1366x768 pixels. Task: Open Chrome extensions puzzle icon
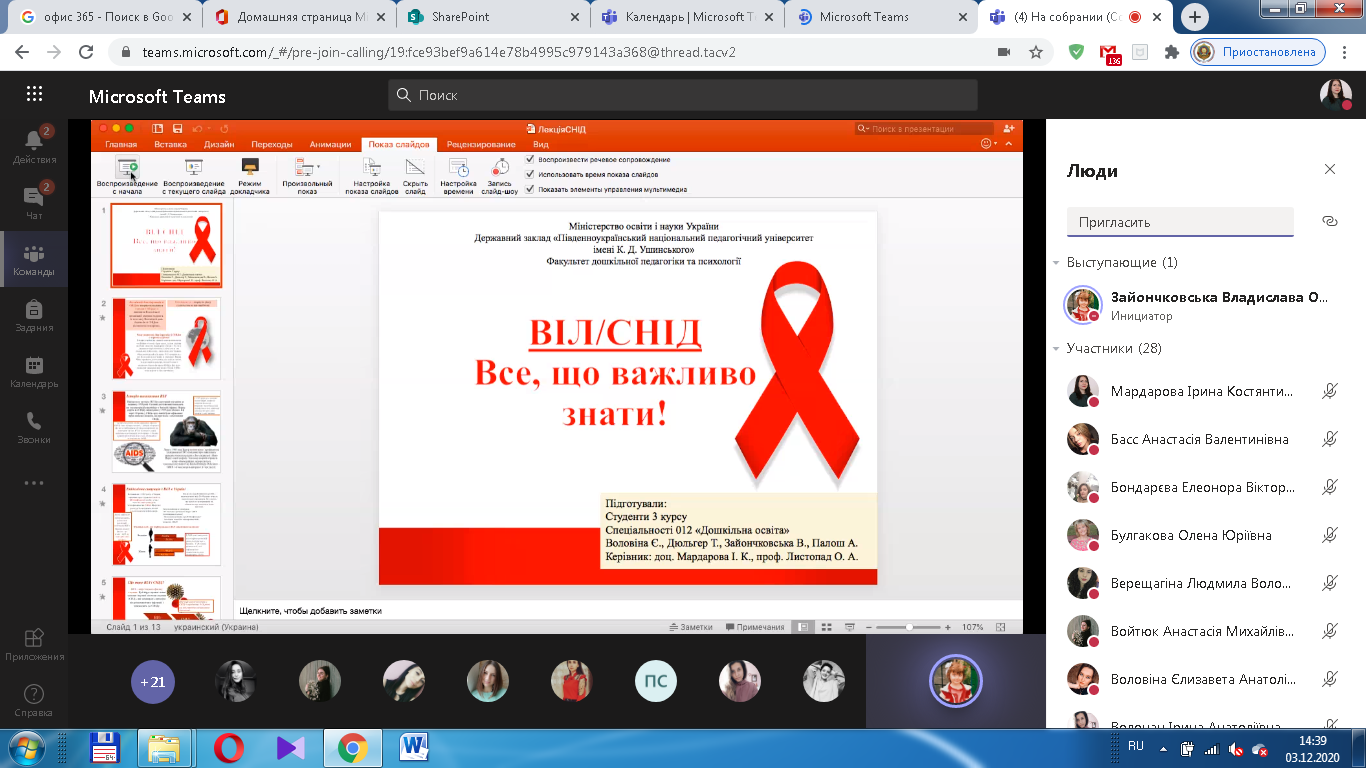point(1172,52)
